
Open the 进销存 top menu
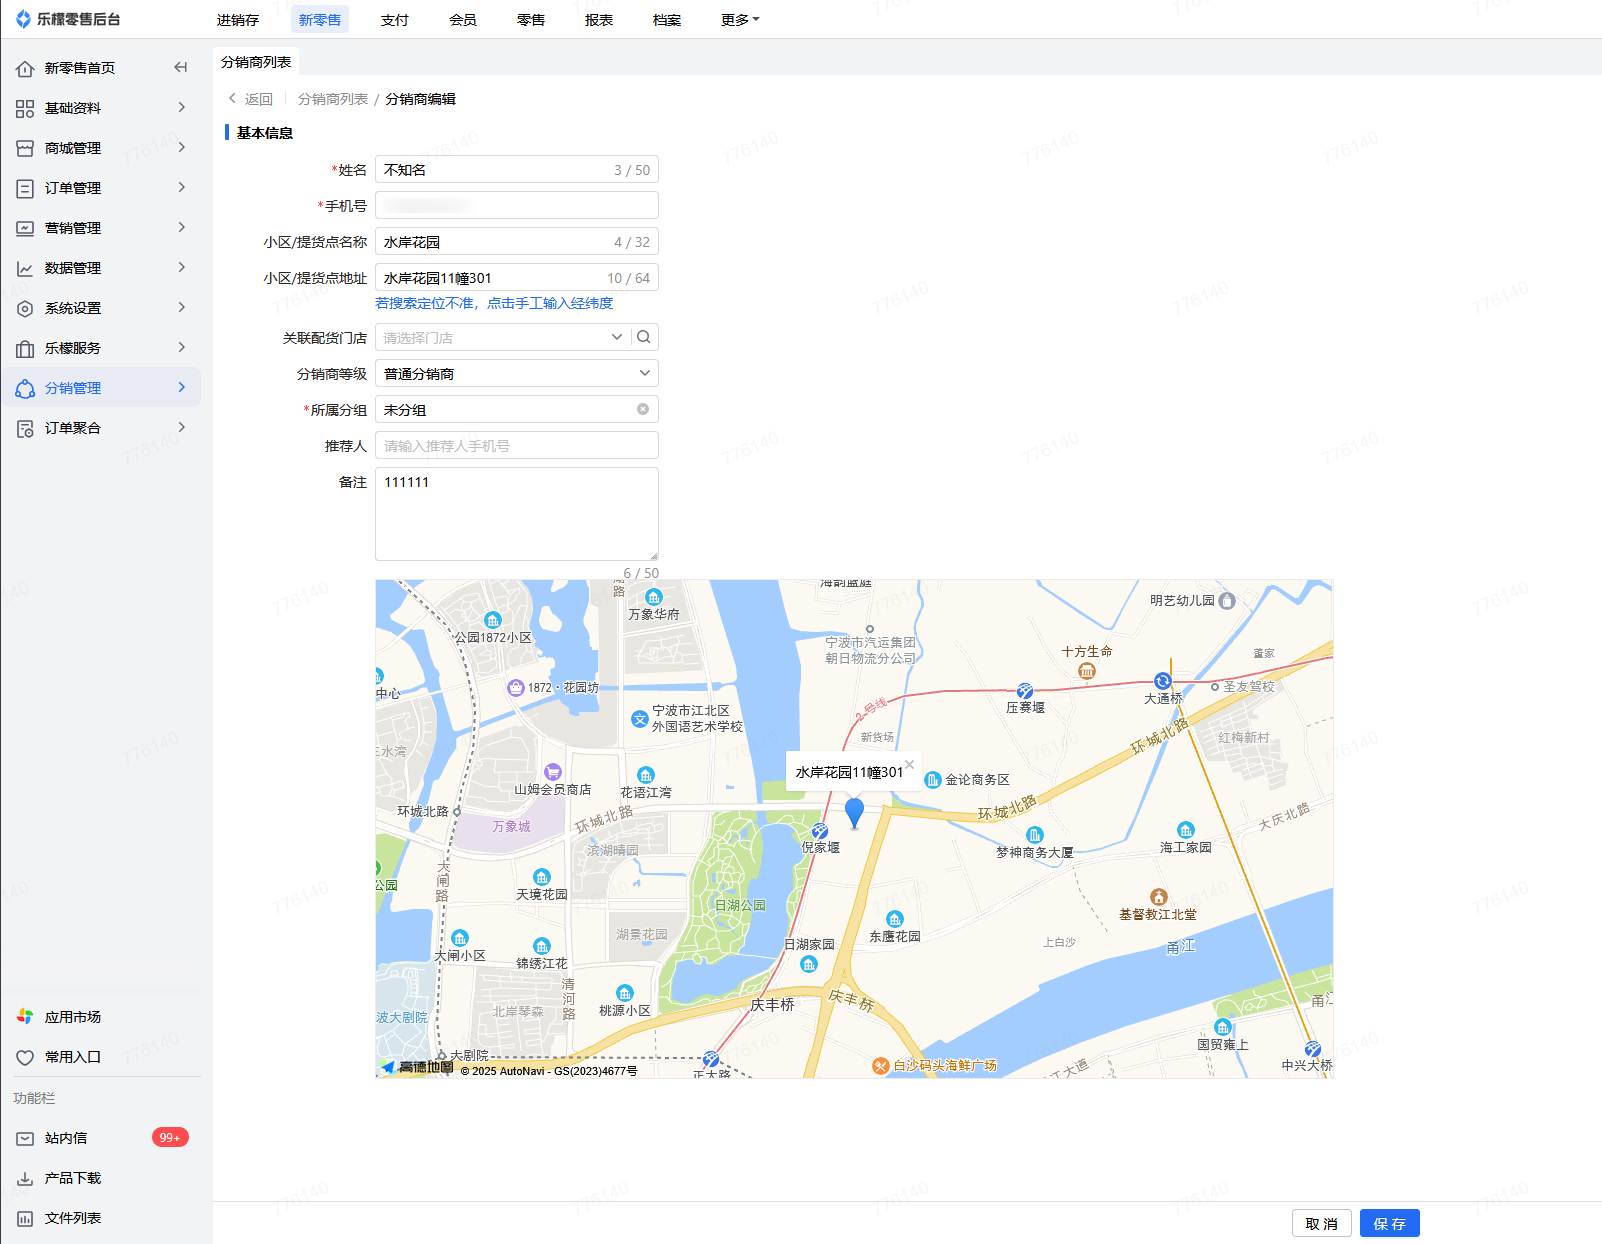click(x=238, y=19)
